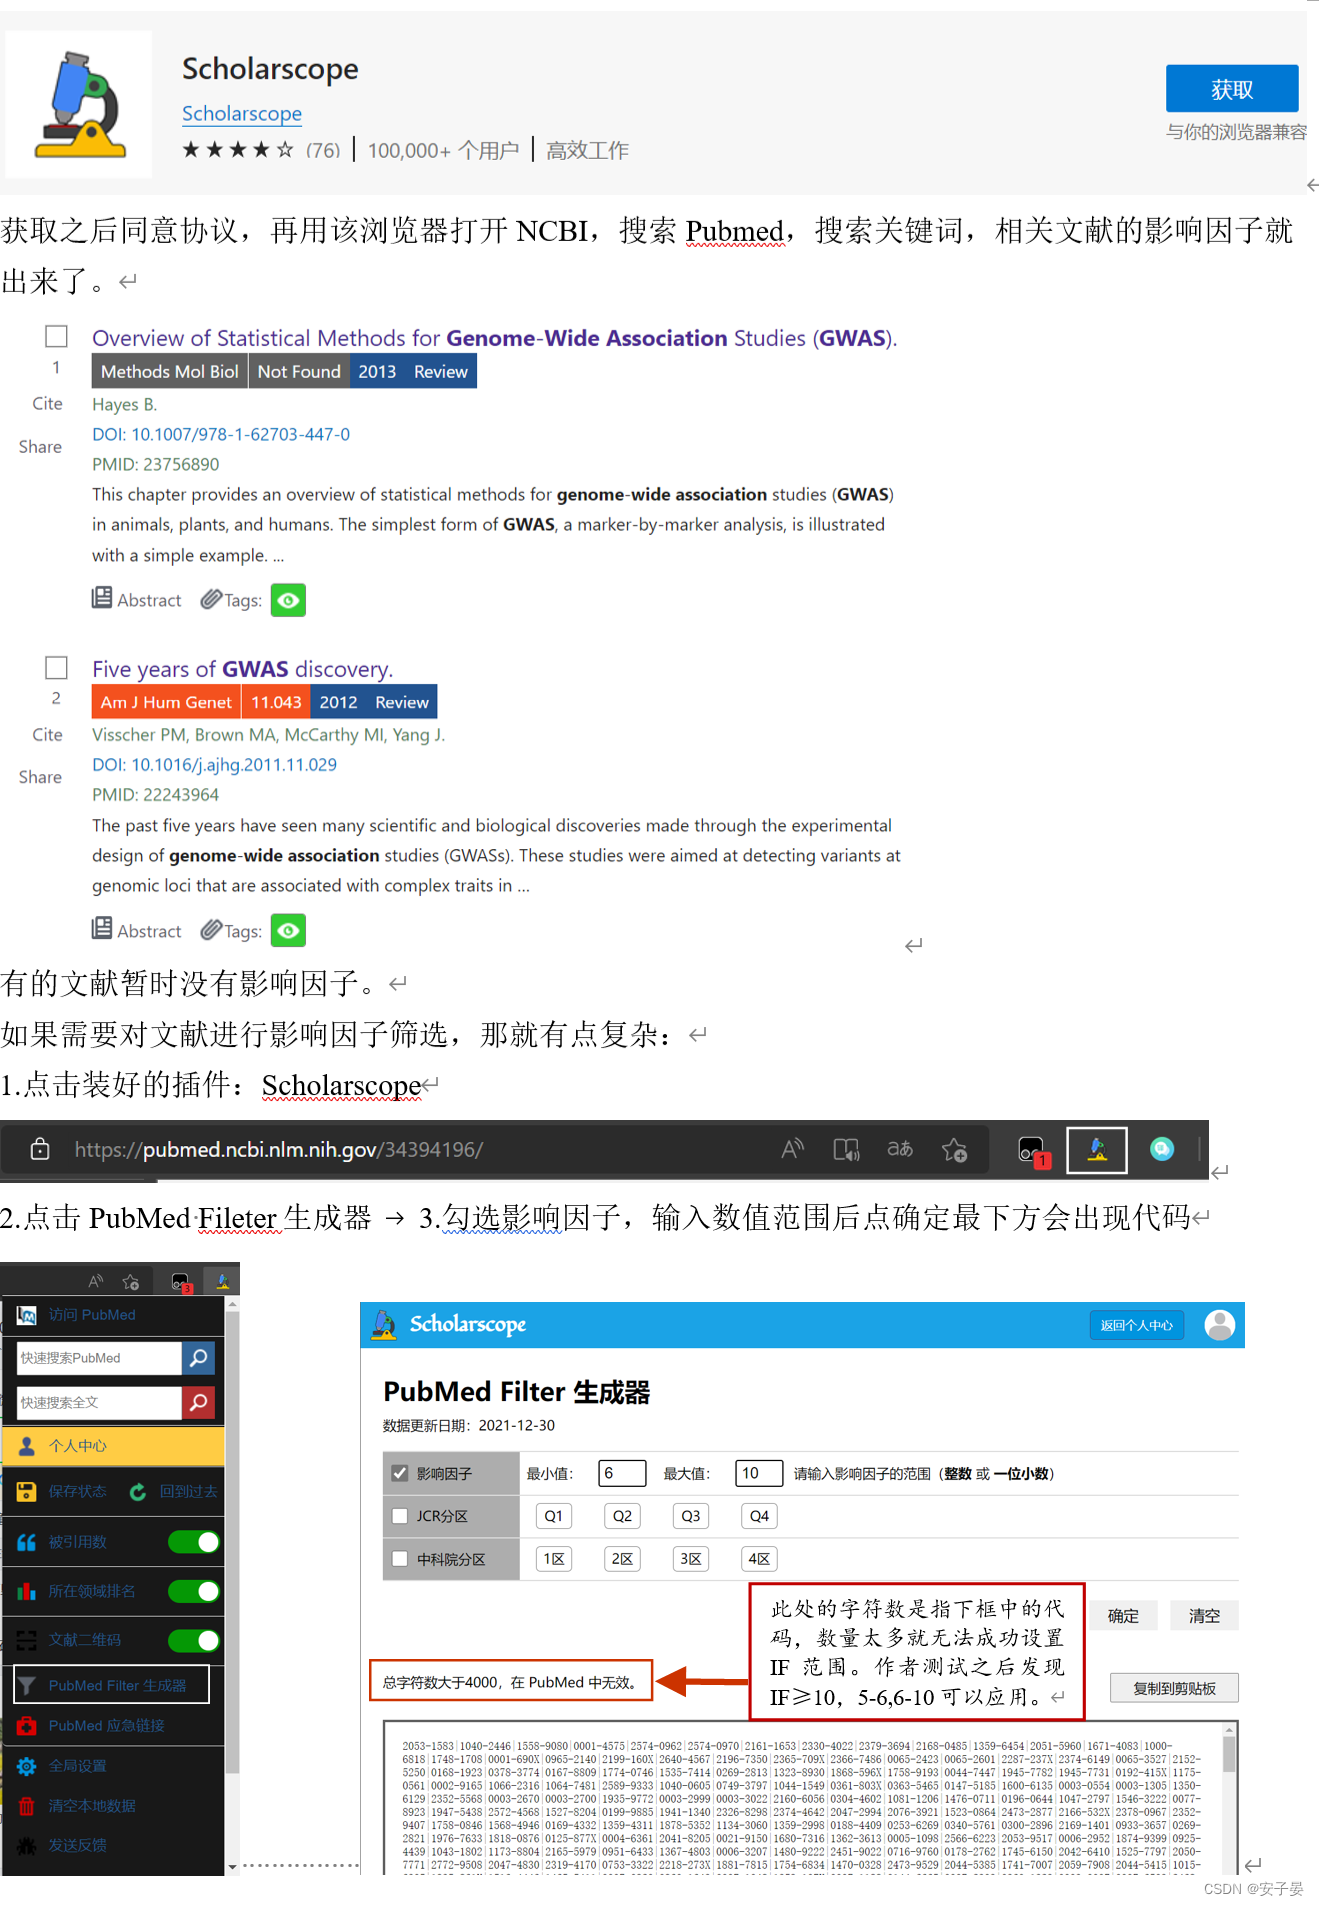Viewport: 1319px width, 1906px height.
Task: Click the Tags paperclip icon for result 2
Action: [x=211, y=930]
